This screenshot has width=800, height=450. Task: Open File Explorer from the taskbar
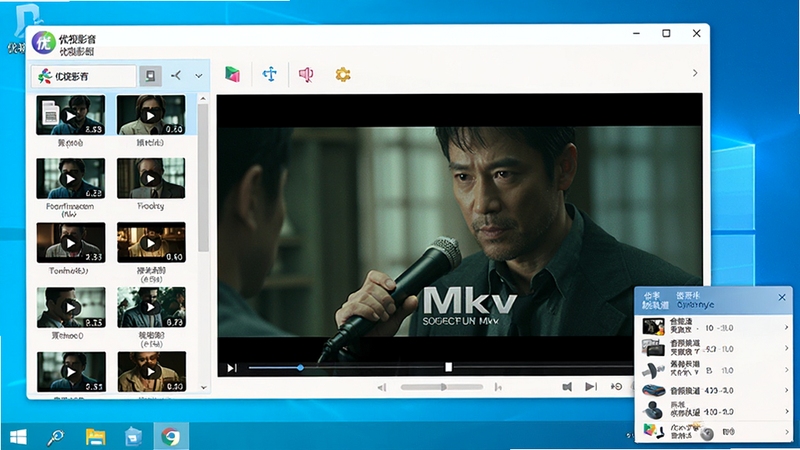tap(95, 437)
